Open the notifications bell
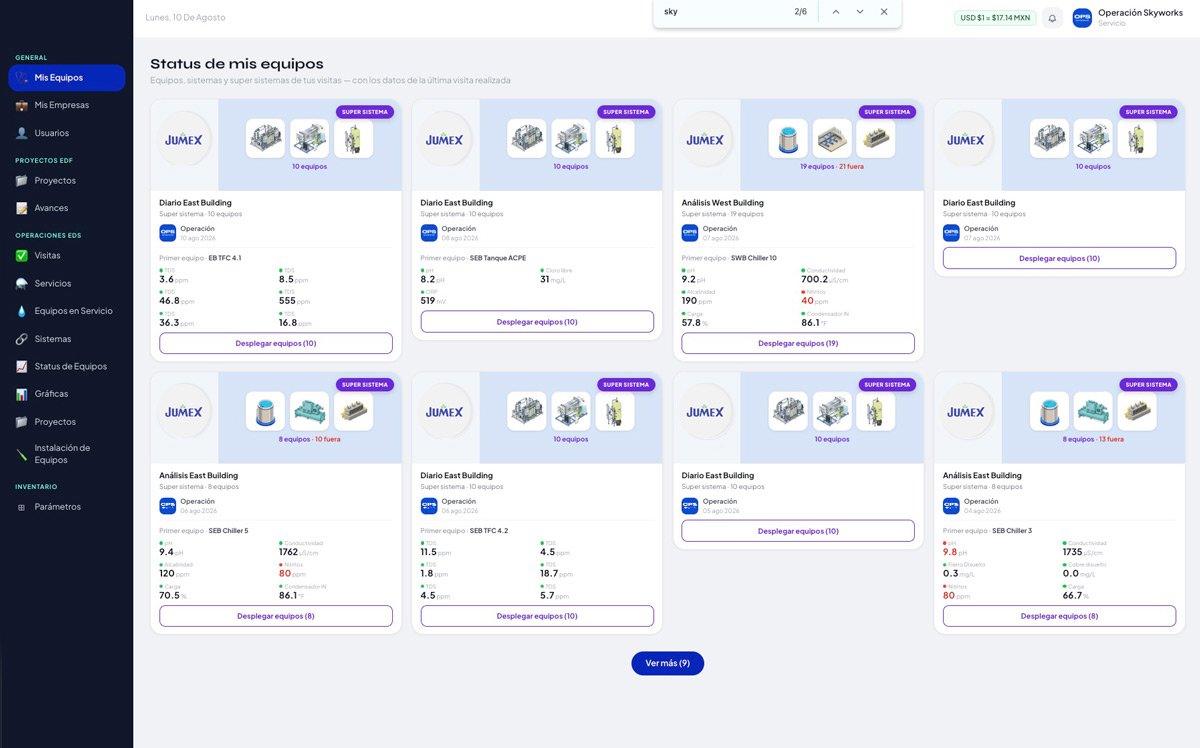The width and height of the screenshot is (1200, 748). pyautogui.click(x=1052, y=18)
